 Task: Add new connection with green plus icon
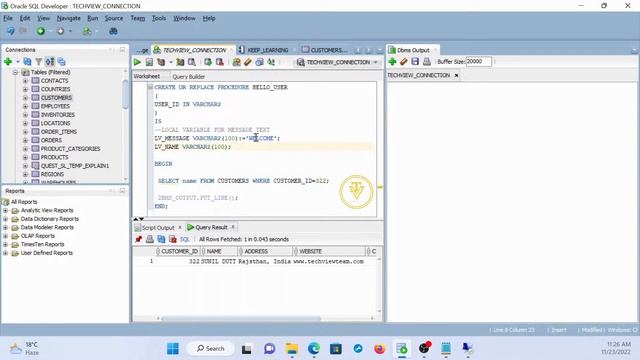[x=8, y=62]
